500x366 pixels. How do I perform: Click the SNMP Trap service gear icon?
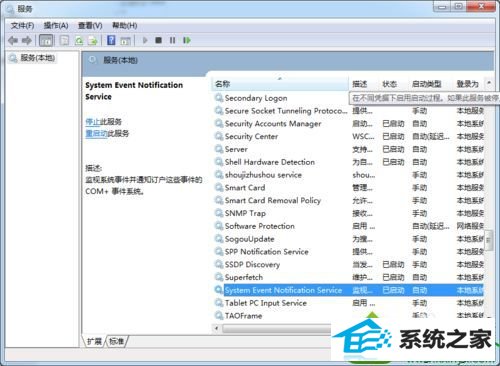(219, 213)
